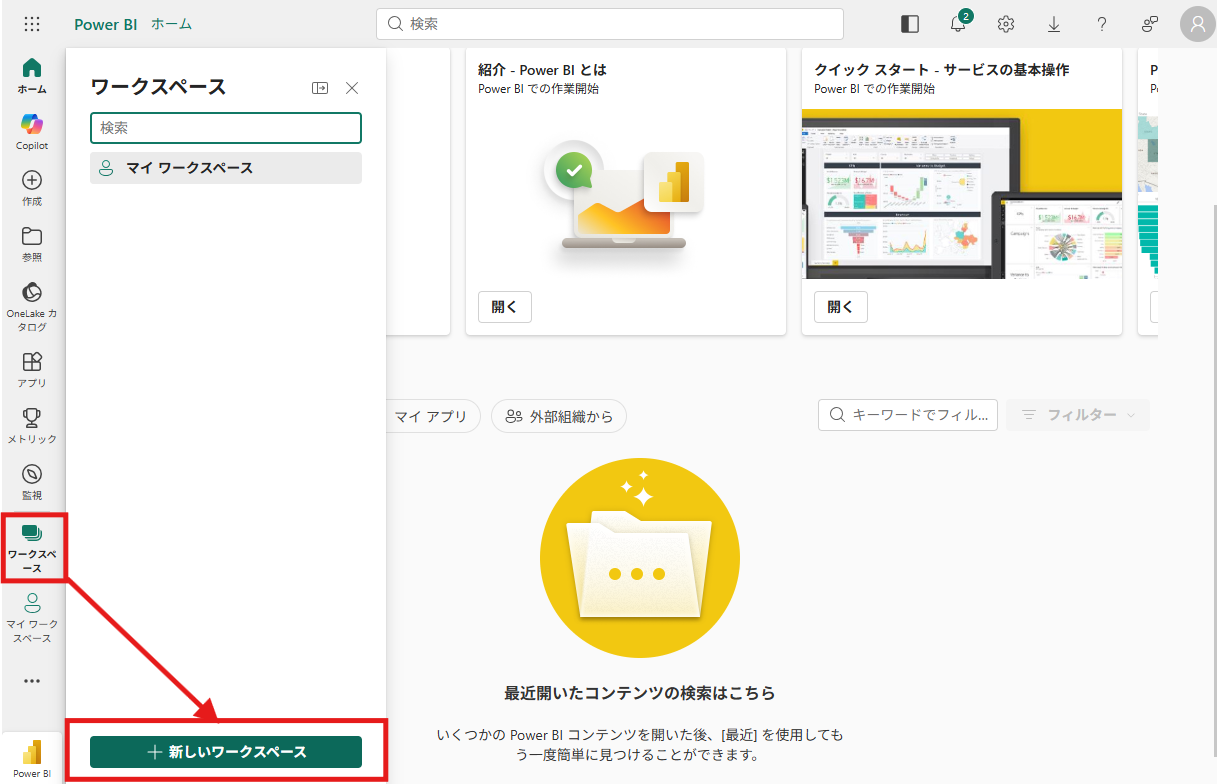Click the download arrow icon in header

pyautogui.click(x=1054, y=24)
